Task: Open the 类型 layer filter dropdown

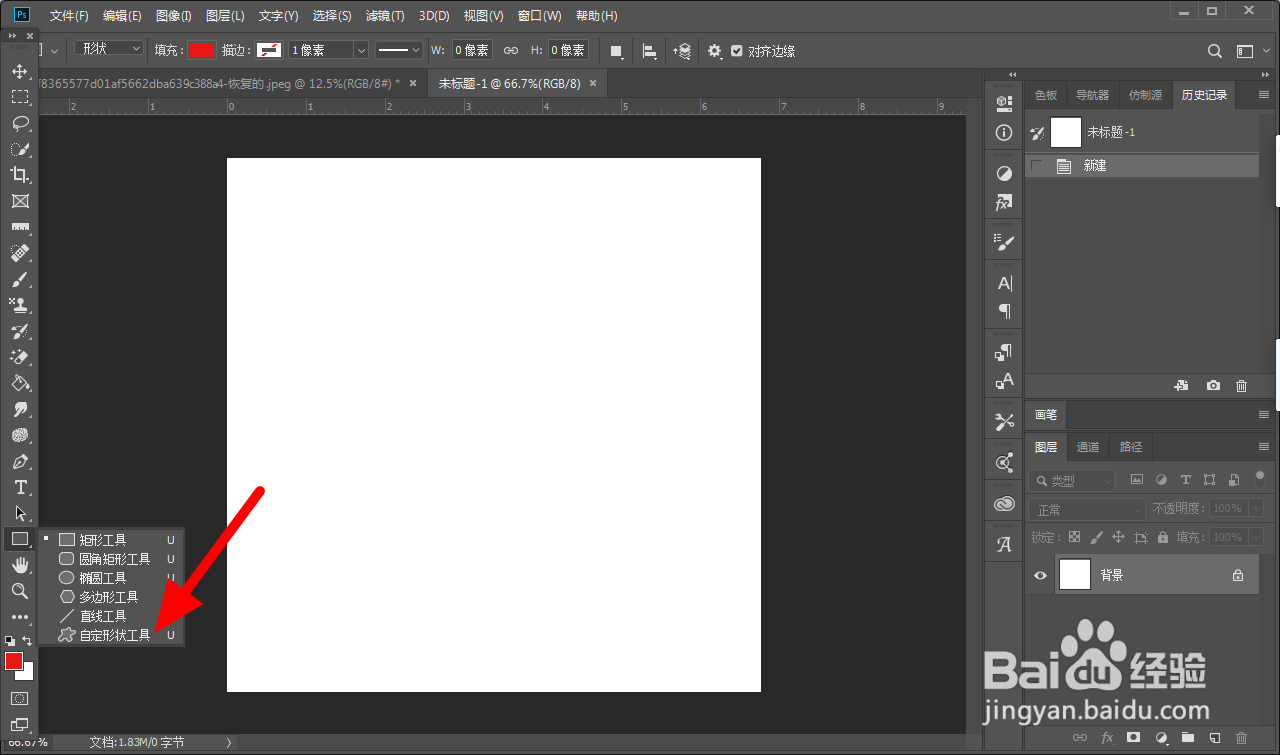Action: [x=1072, y=481]
